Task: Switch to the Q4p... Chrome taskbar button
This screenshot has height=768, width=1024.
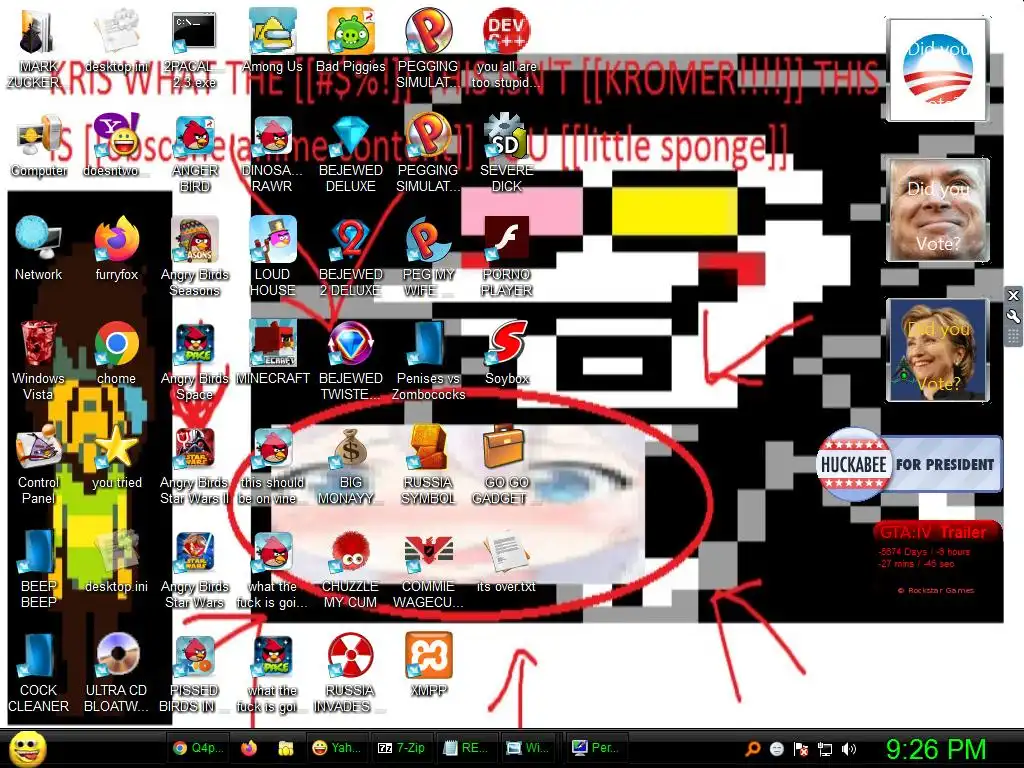Action: tap(199, 748)
